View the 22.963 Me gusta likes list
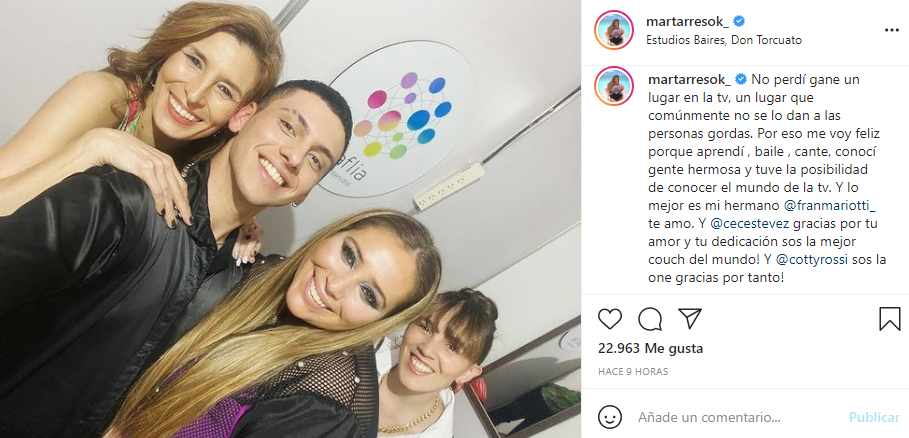Viewport: 909px width, 438px height. point(650,349)
